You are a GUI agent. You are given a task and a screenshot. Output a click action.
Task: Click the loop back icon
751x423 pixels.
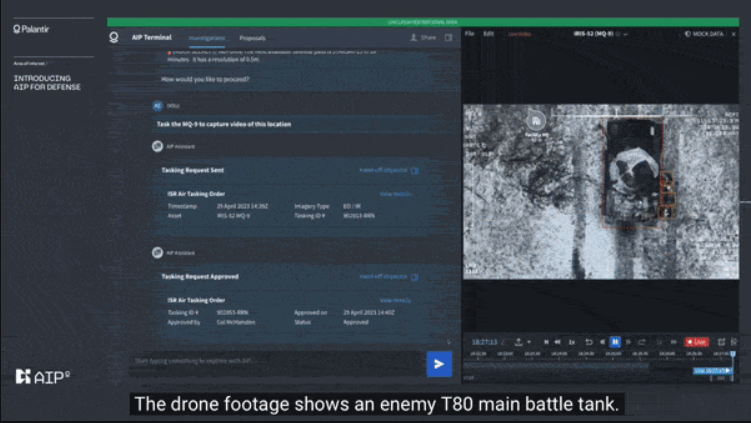pos(588,342)
